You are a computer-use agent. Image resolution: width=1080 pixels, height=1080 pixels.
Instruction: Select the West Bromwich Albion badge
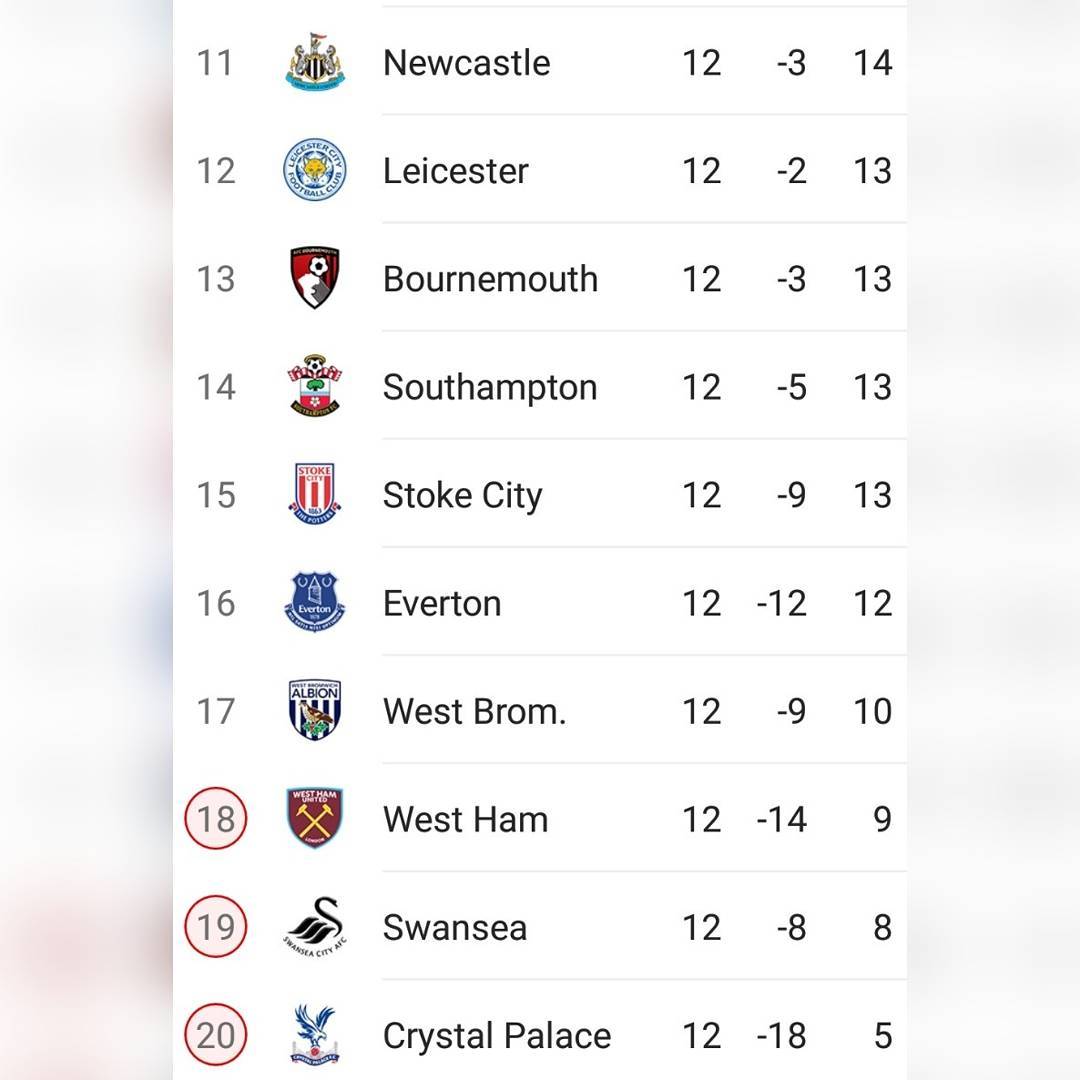pos(315,710)
